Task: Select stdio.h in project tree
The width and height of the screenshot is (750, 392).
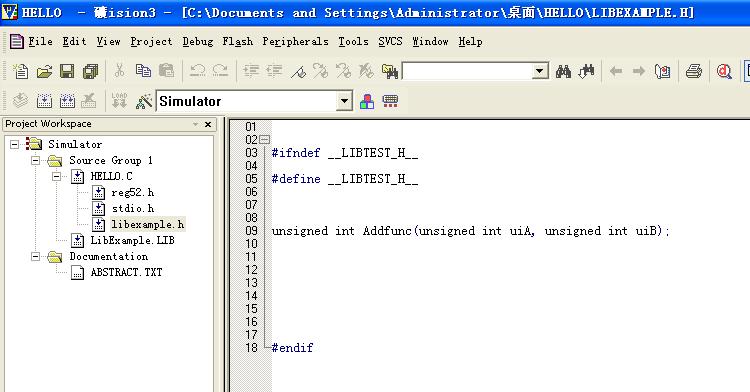Action: pos(132,208)
